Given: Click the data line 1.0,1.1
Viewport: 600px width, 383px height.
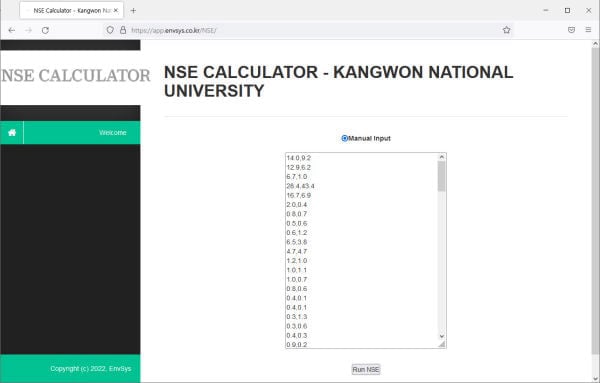Looking at the screenshot, I should [297, 270].
